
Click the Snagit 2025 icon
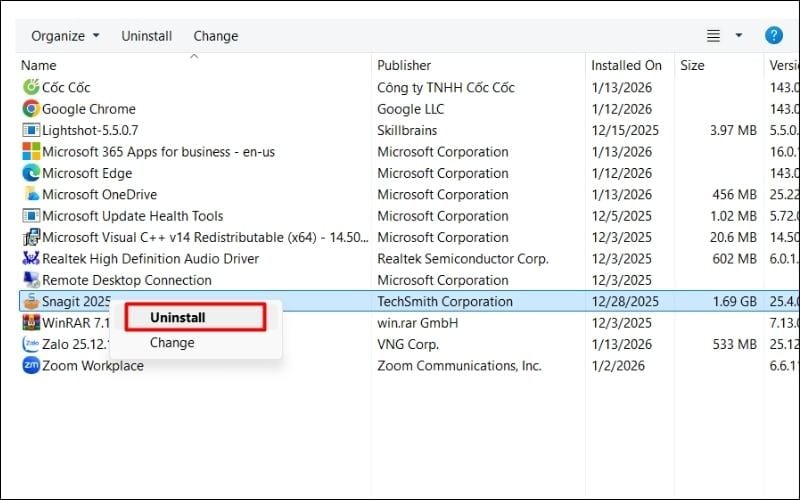(x=31, y=301)
